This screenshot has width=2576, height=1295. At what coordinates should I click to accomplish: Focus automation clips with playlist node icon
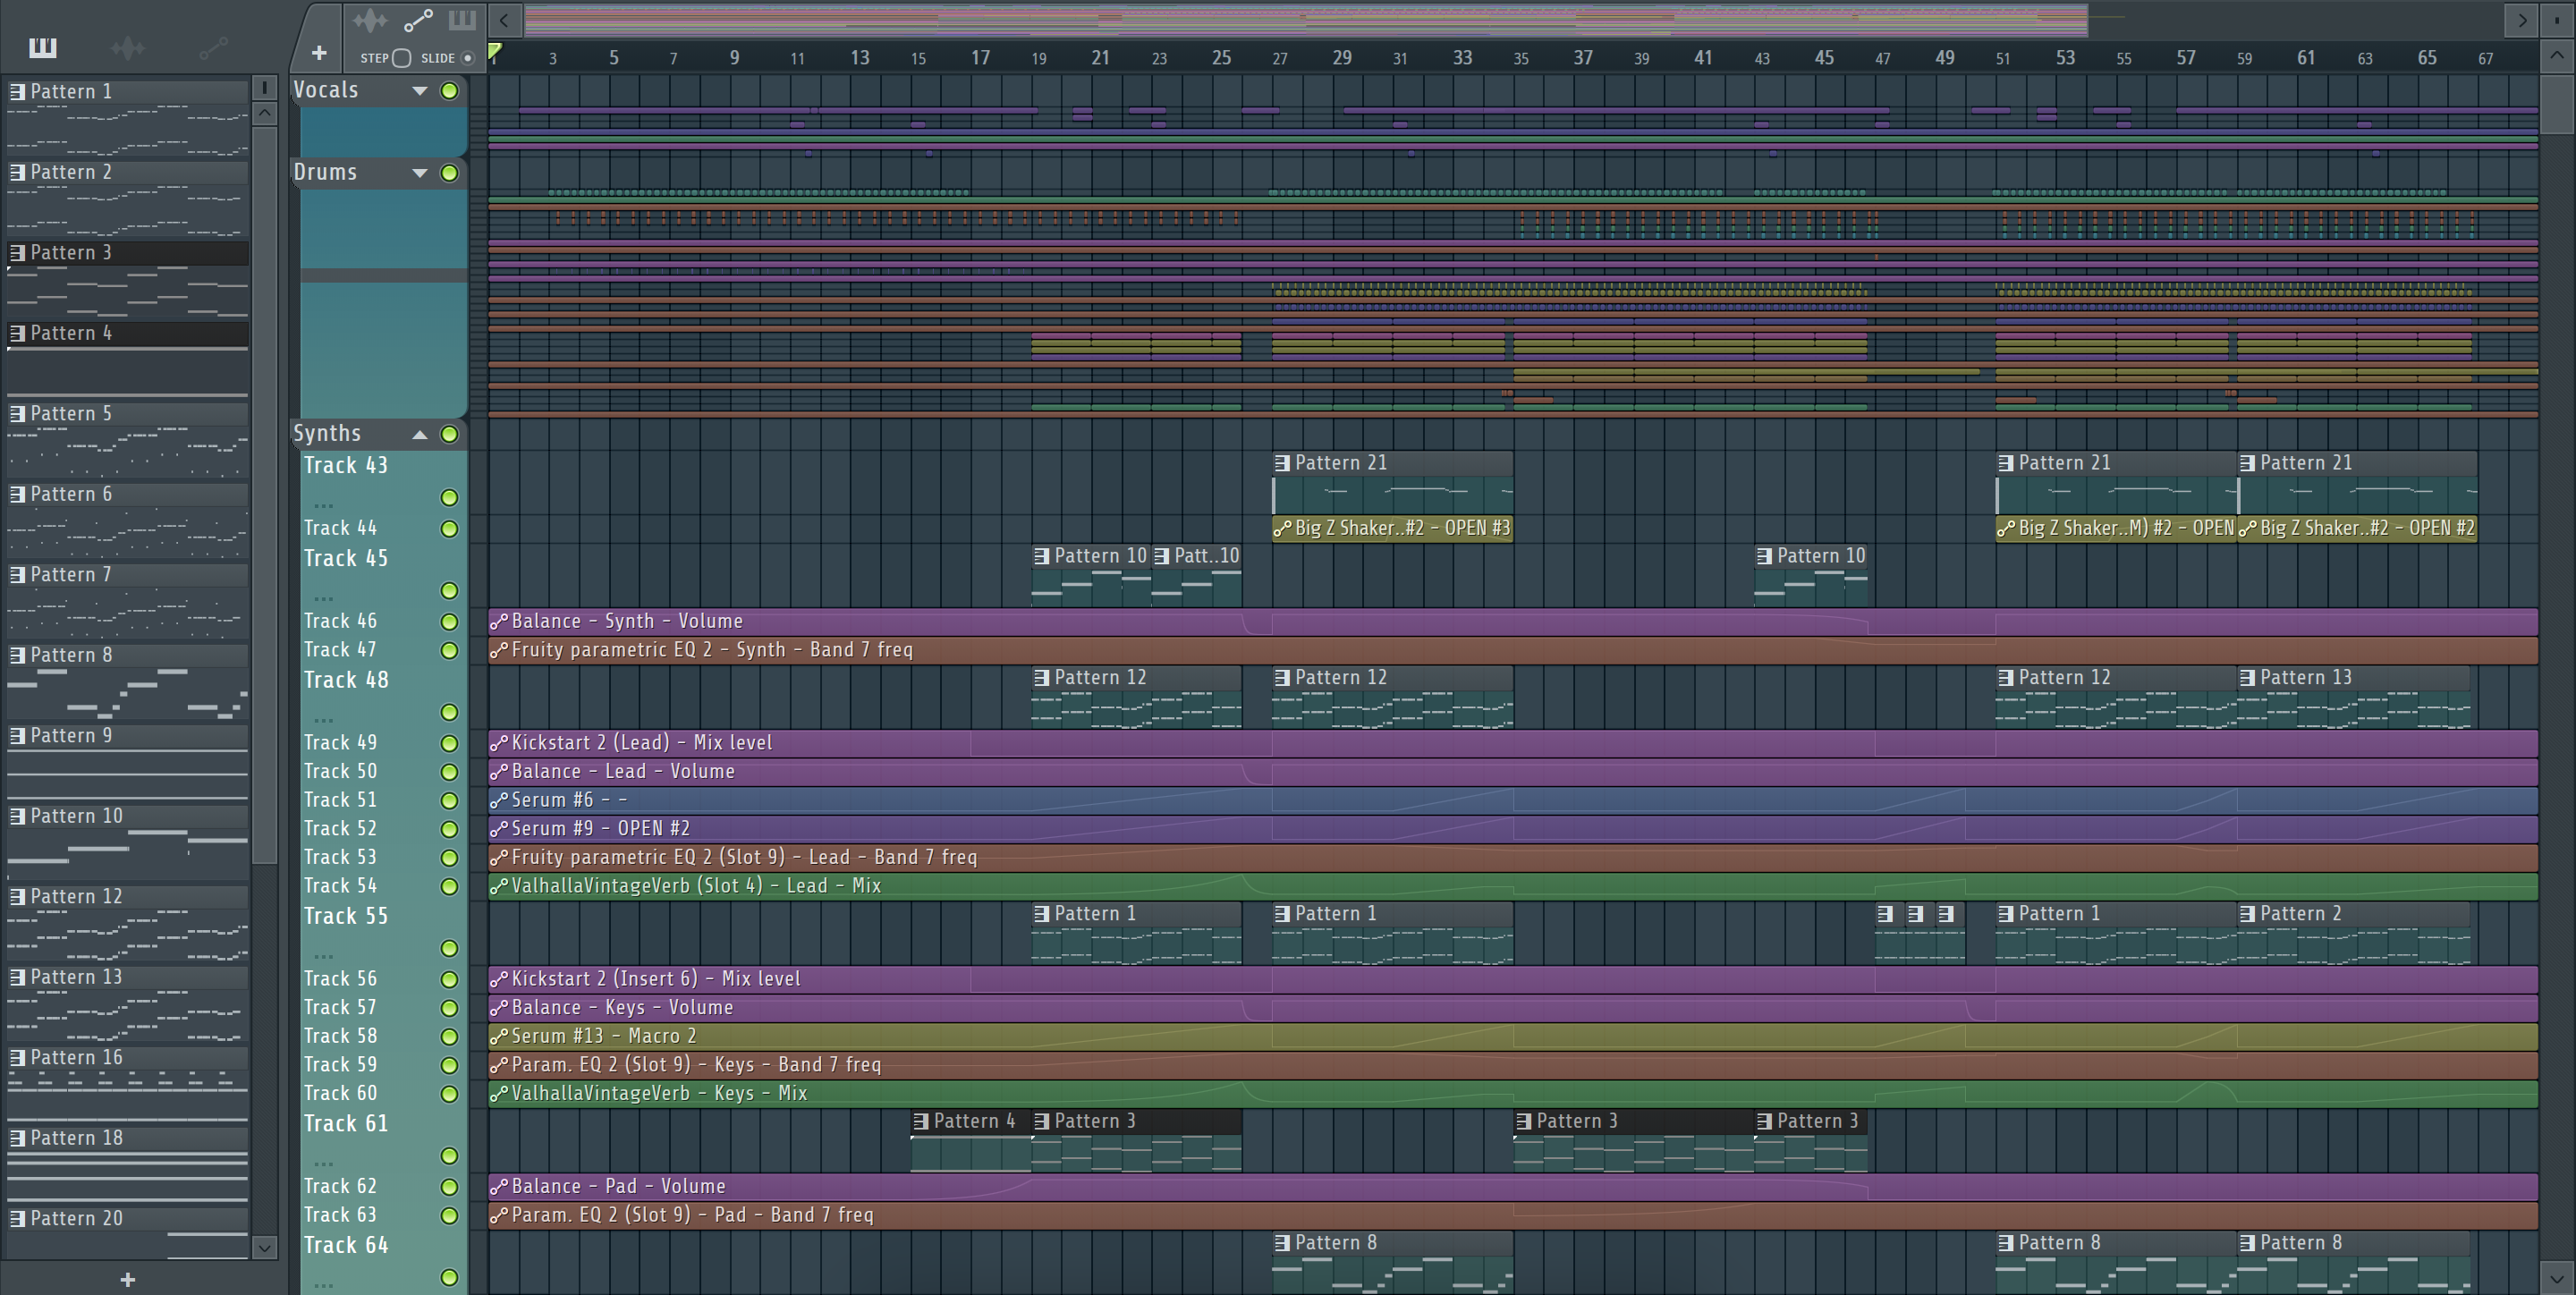tap(418, 20)
